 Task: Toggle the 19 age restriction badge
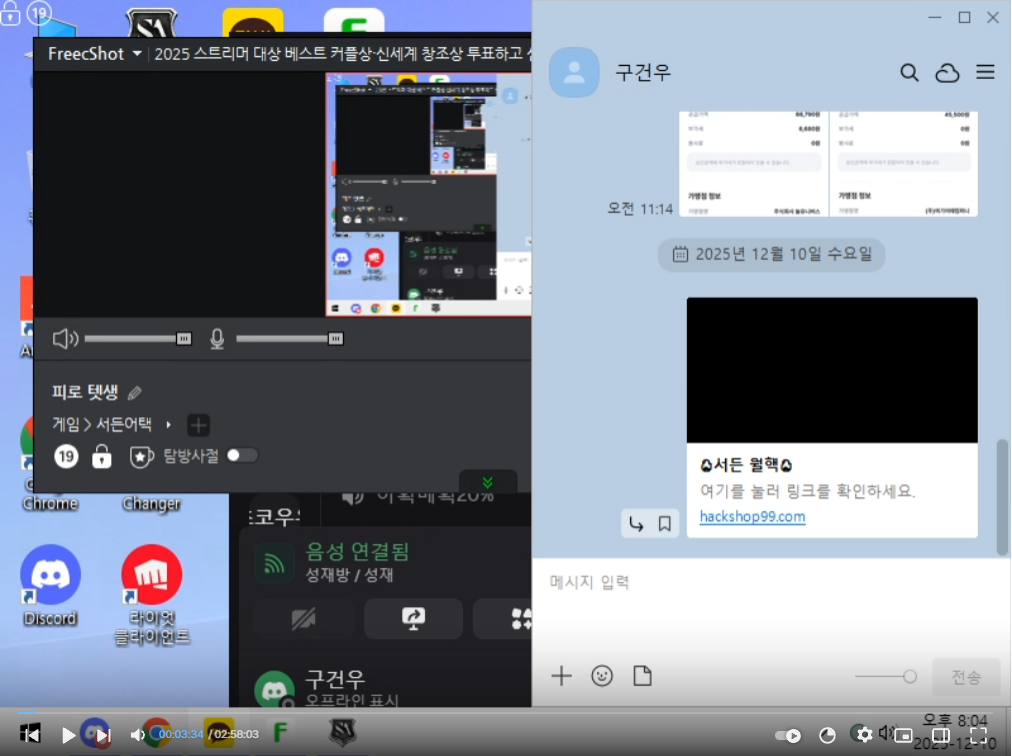pos(66,457)
